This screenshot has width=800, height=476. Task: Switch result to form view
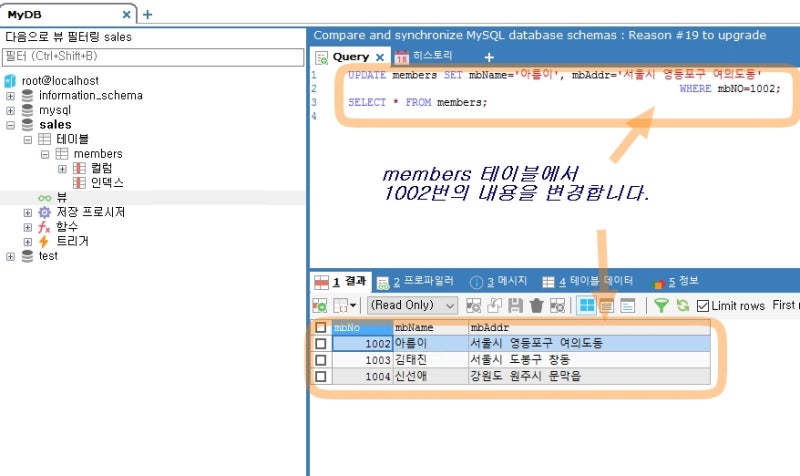click(606, 306)
